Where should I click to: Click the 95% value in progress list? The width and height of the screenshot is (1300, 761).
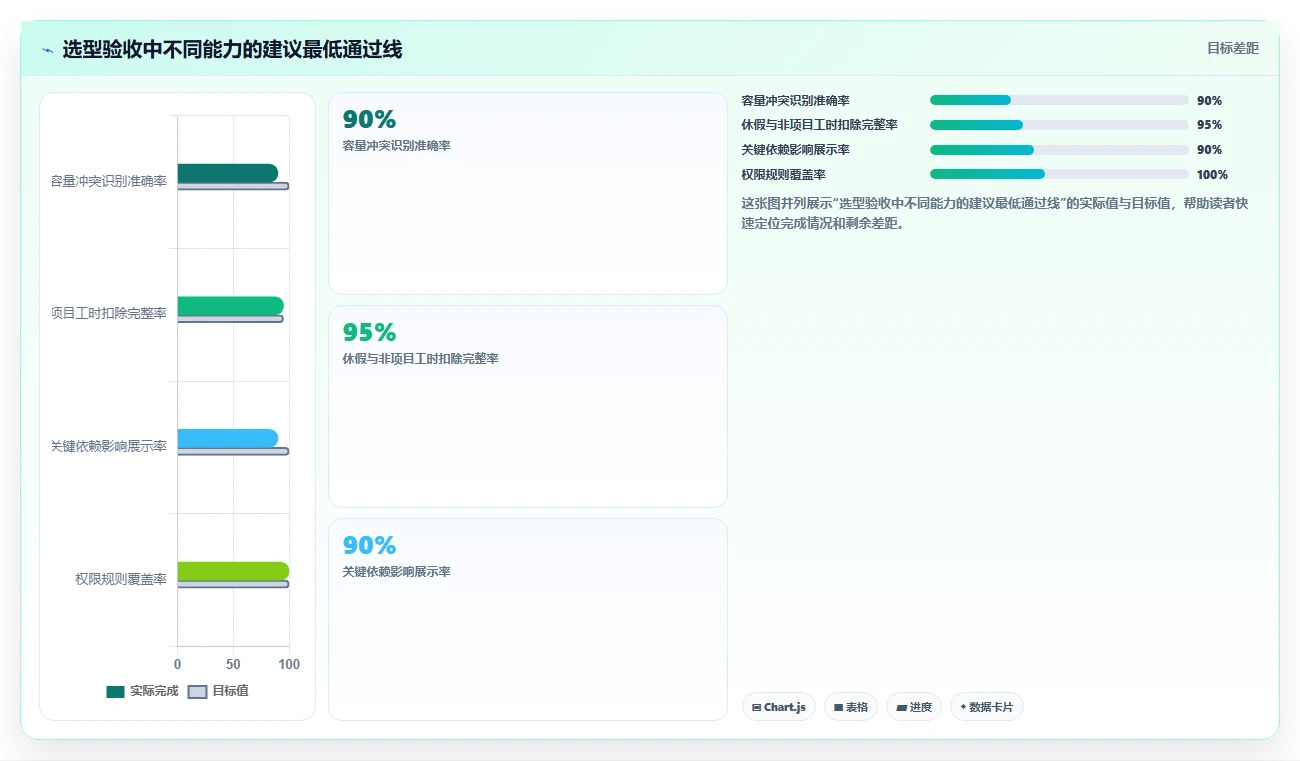[1209, 125]
